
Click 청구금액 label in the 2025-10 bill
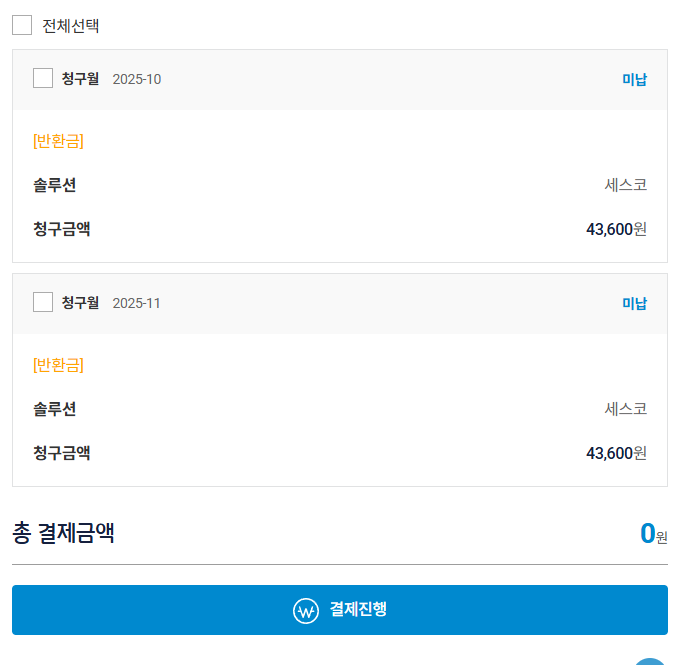tap(62, 229)
